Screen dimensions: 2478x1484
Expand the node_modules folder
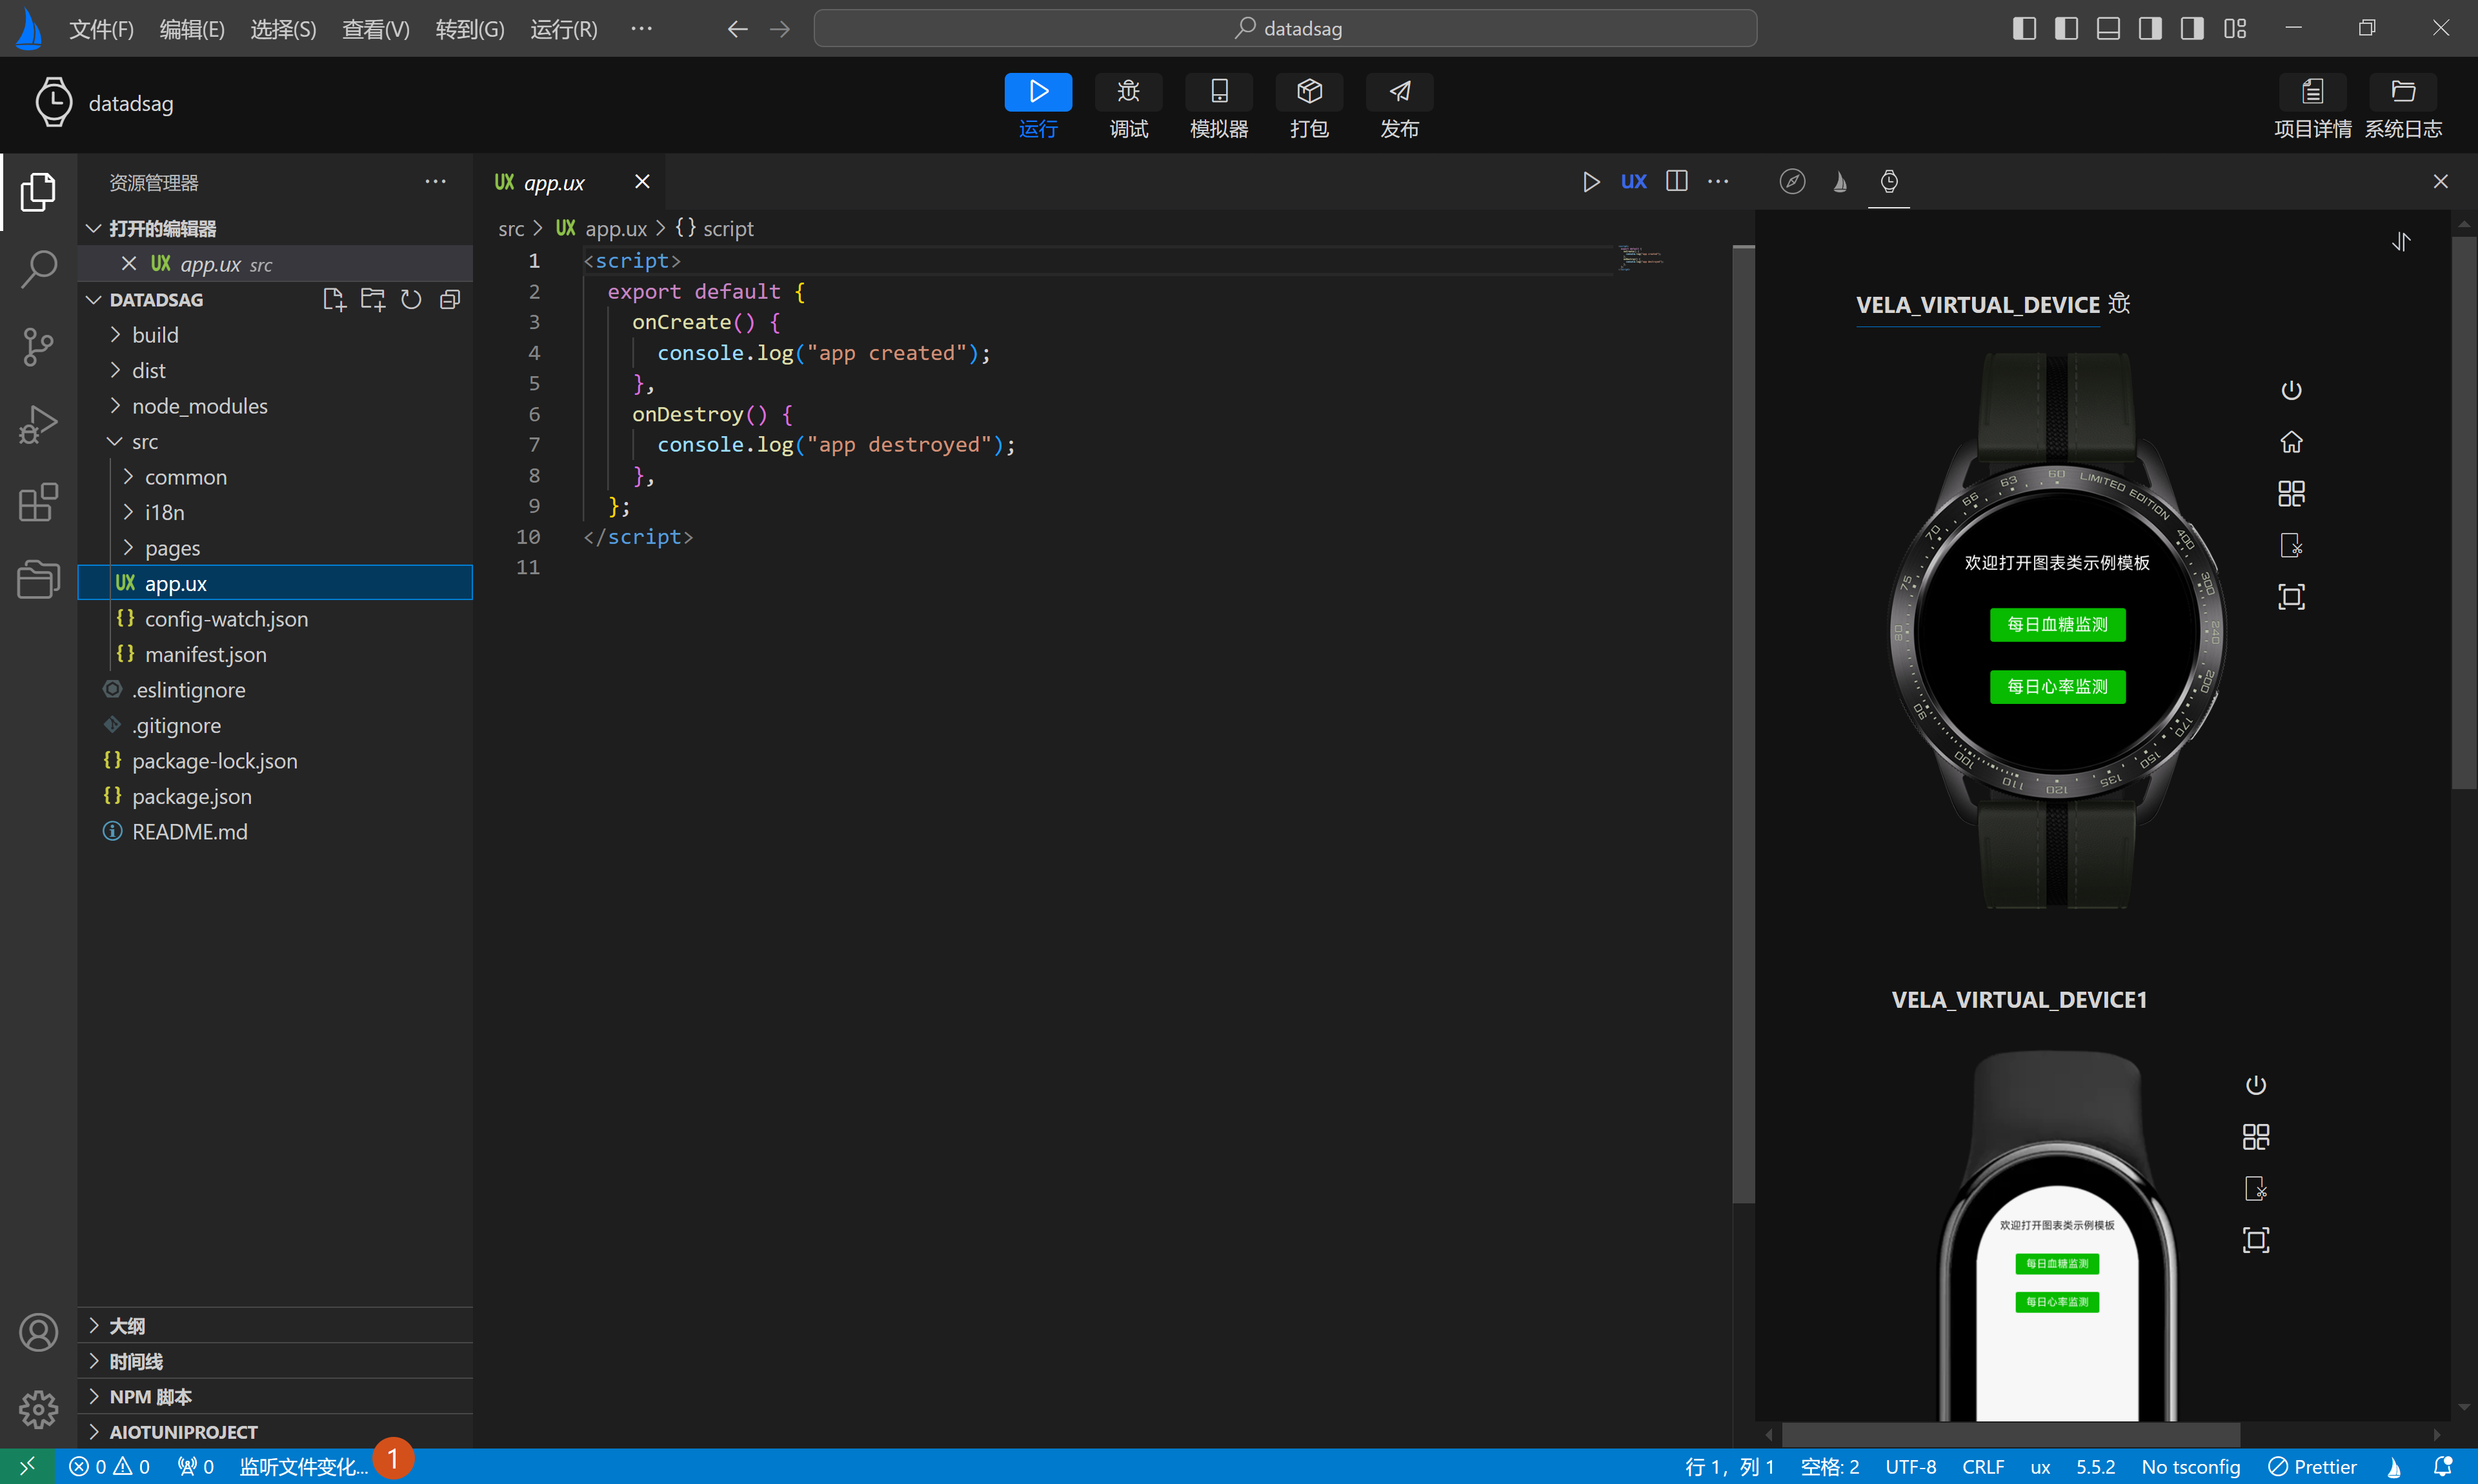[199, 406]
